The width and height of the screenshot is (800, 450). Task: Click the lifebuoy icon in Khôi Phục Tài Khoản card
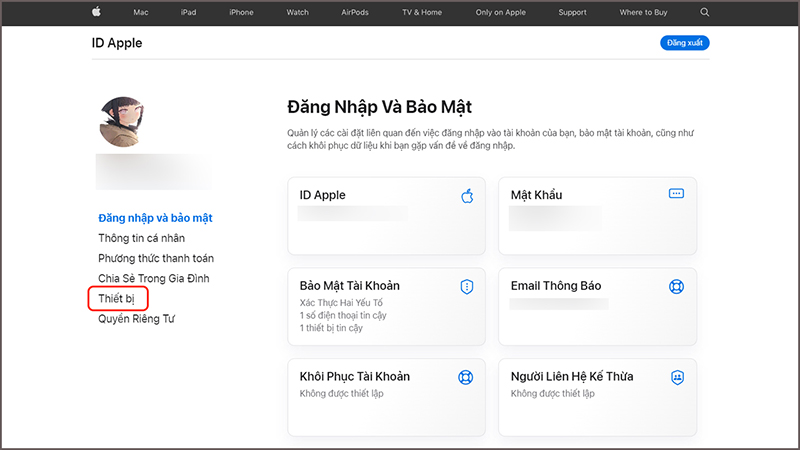point(465,378)
